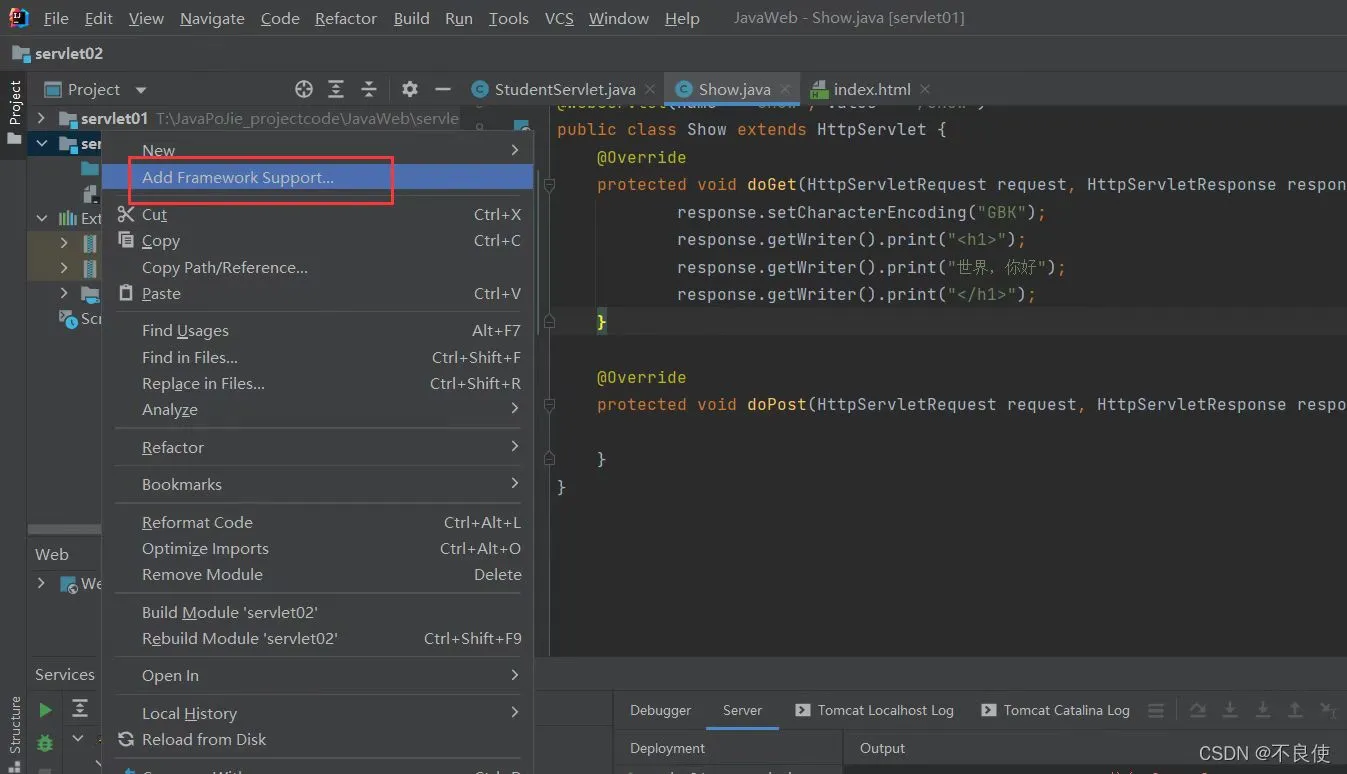Click the Paste clipboard icon in context menu

126,293
